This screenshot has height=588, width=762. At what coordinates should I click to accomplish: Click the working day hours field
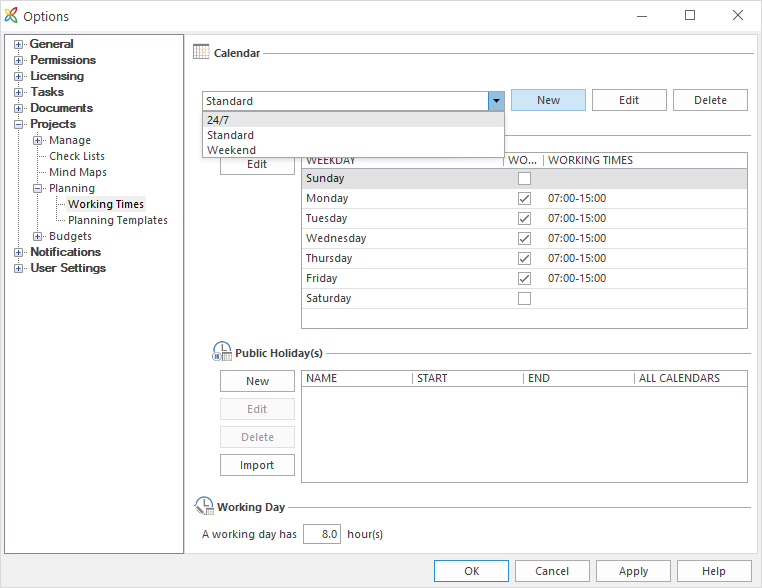[322, 534]
